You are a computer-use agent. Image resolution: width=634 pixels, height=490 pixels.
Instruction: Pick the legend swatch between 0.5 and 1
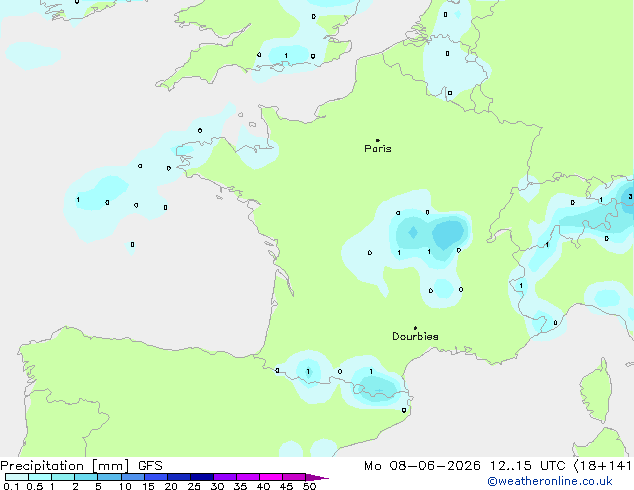pyautogui.click(x=40, y=477)
